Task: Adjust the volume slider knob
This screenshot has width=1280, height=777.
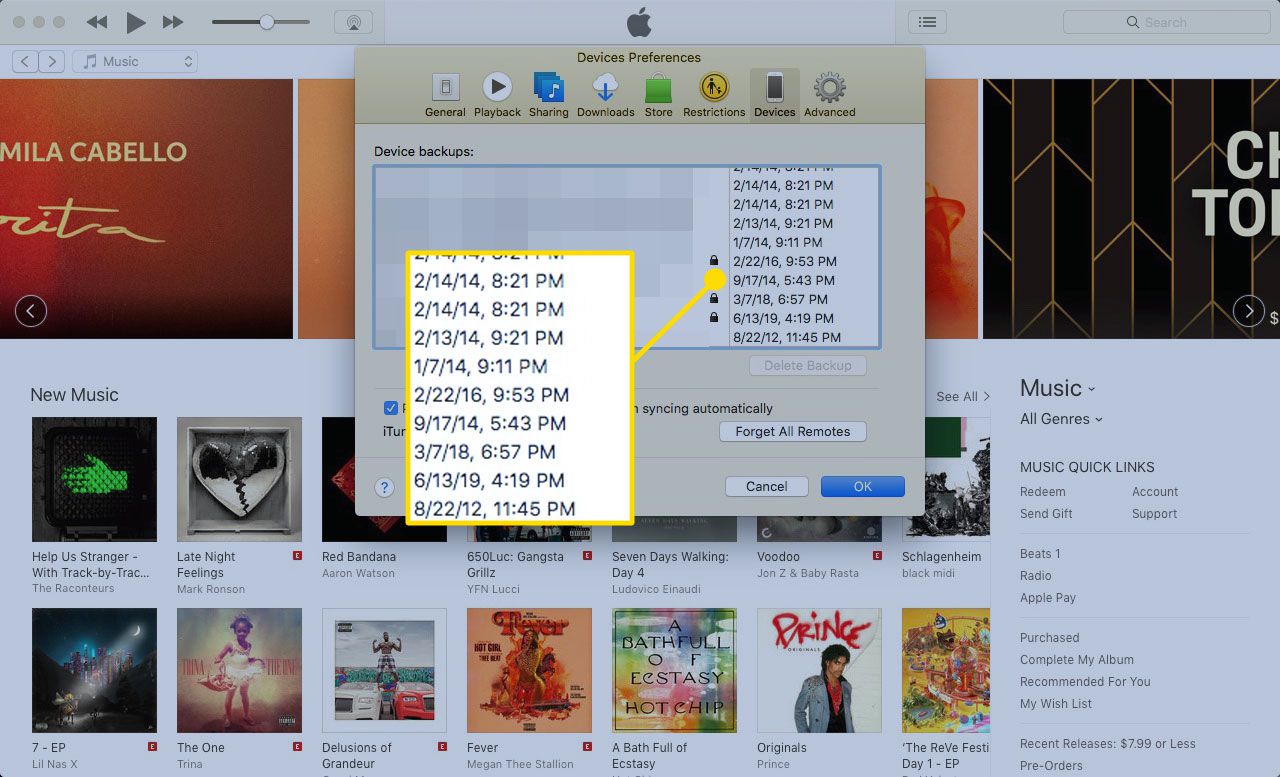Action: 267,22
